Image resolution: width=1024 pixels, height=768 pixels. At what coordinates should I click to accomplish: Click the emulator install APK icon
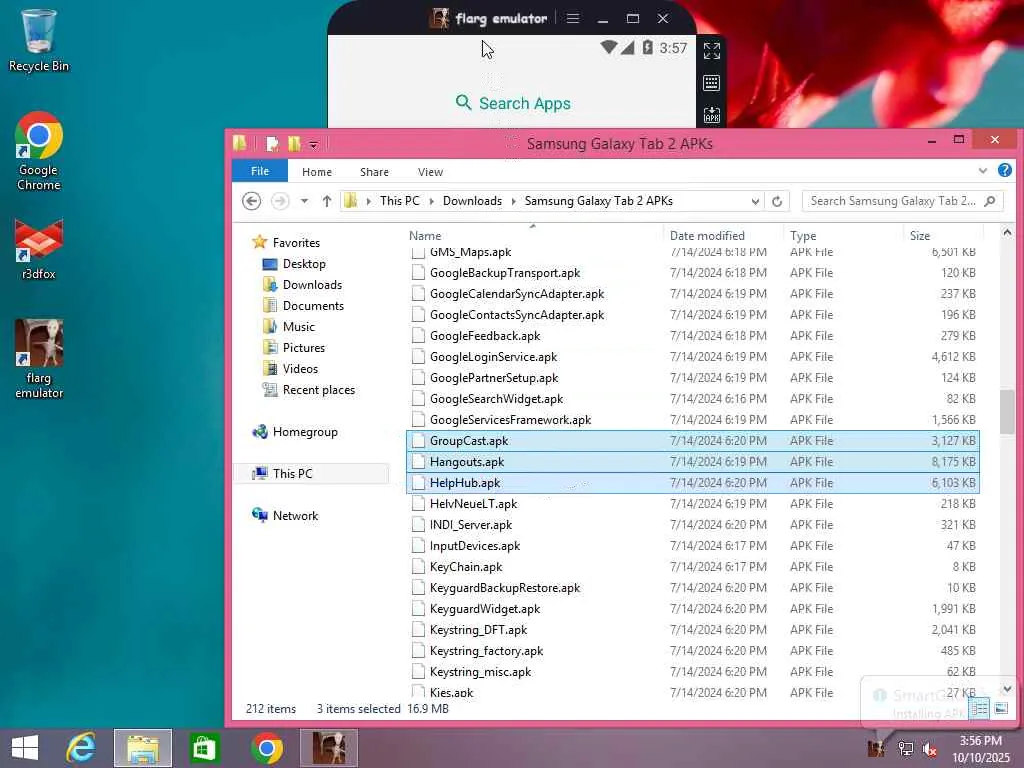[x=711, y=116]
